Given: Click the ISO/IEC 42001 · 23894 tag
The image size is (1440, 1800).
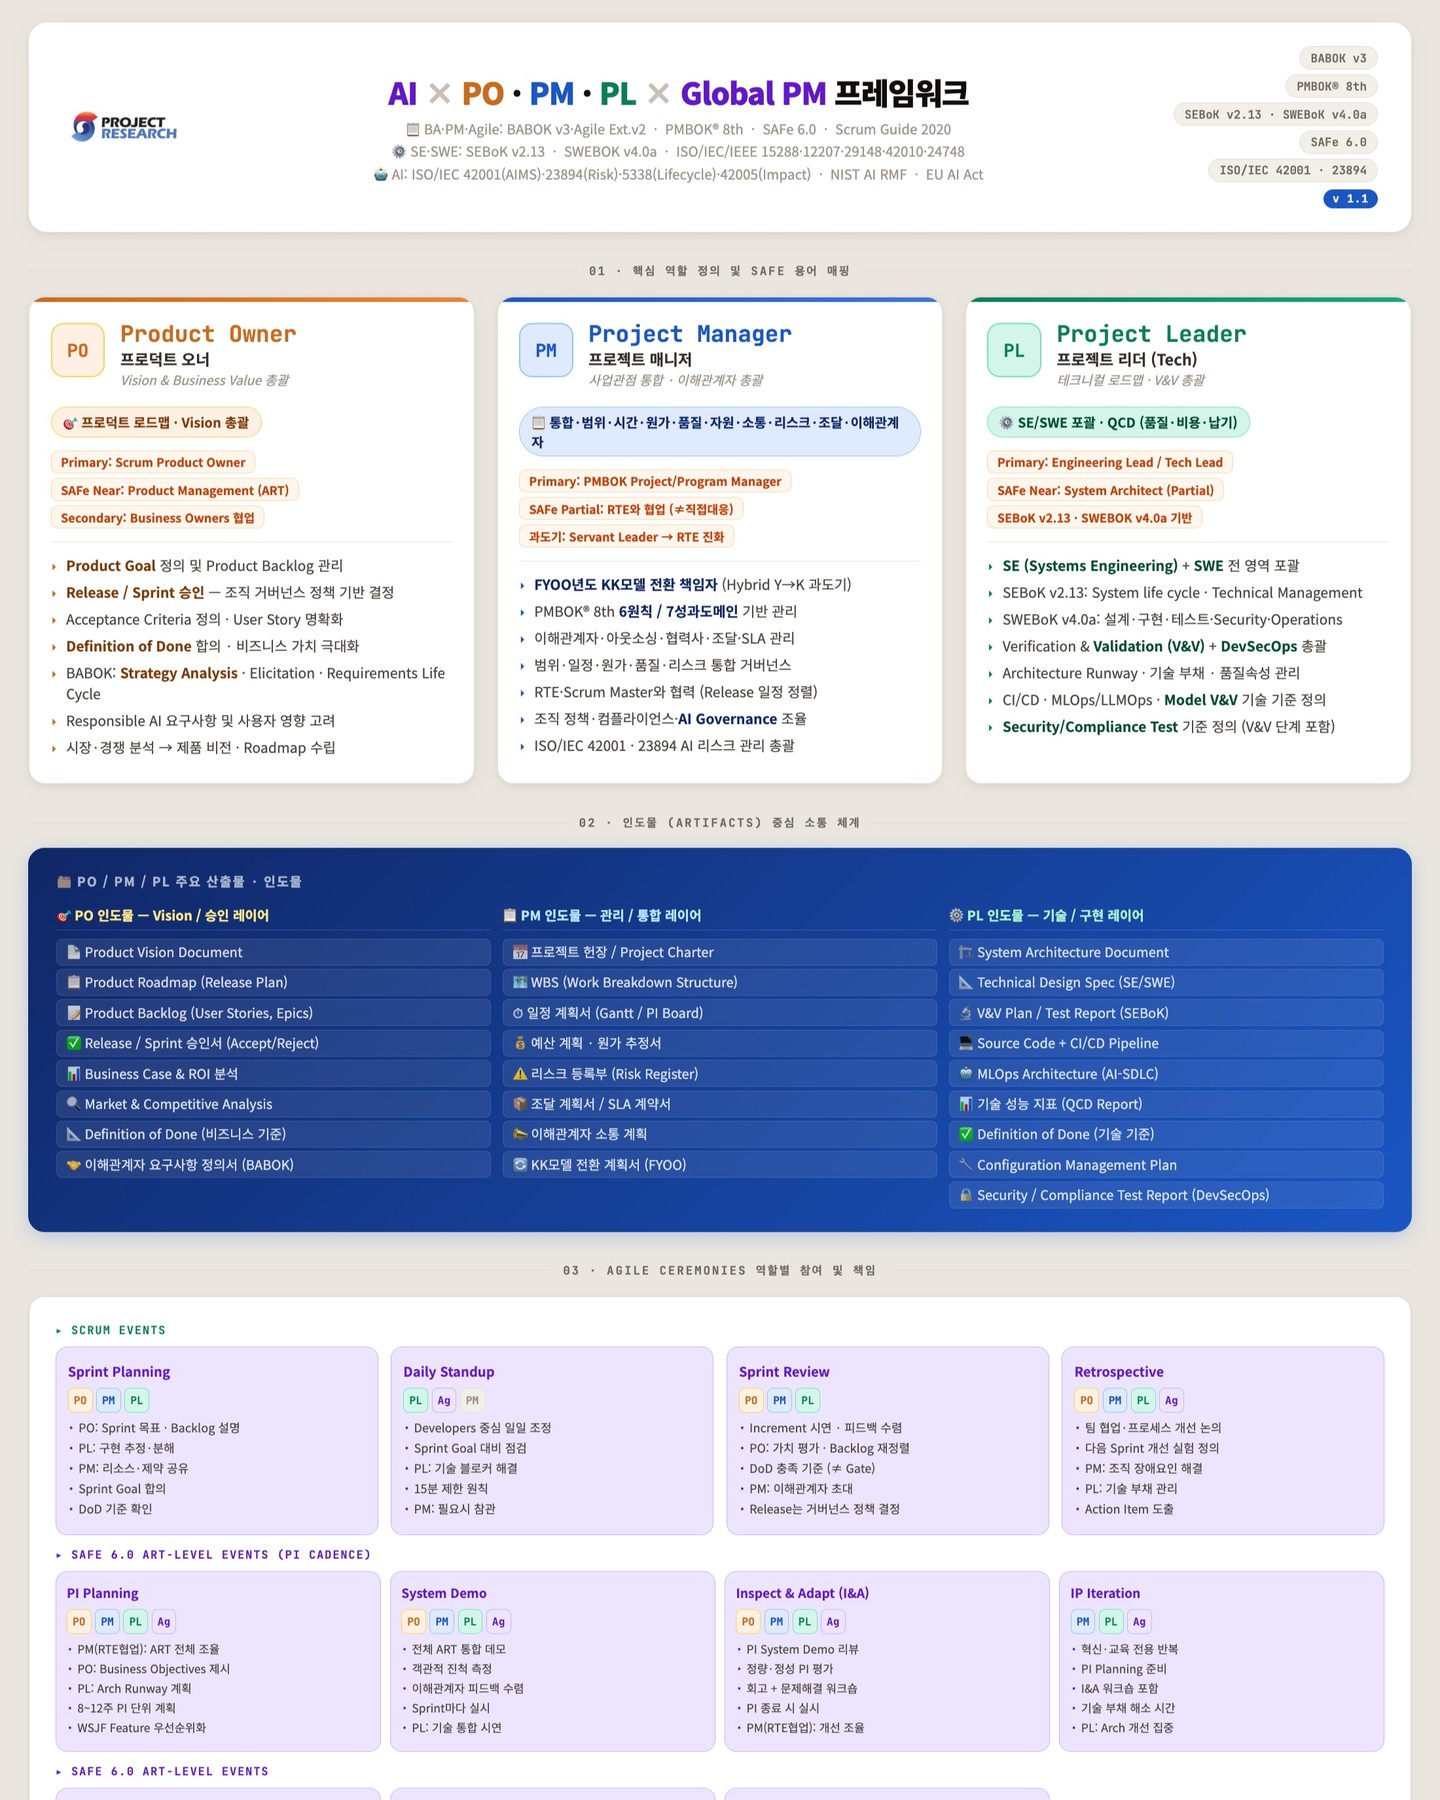Looking at the screenshot, I should [x=1293, y=170].
